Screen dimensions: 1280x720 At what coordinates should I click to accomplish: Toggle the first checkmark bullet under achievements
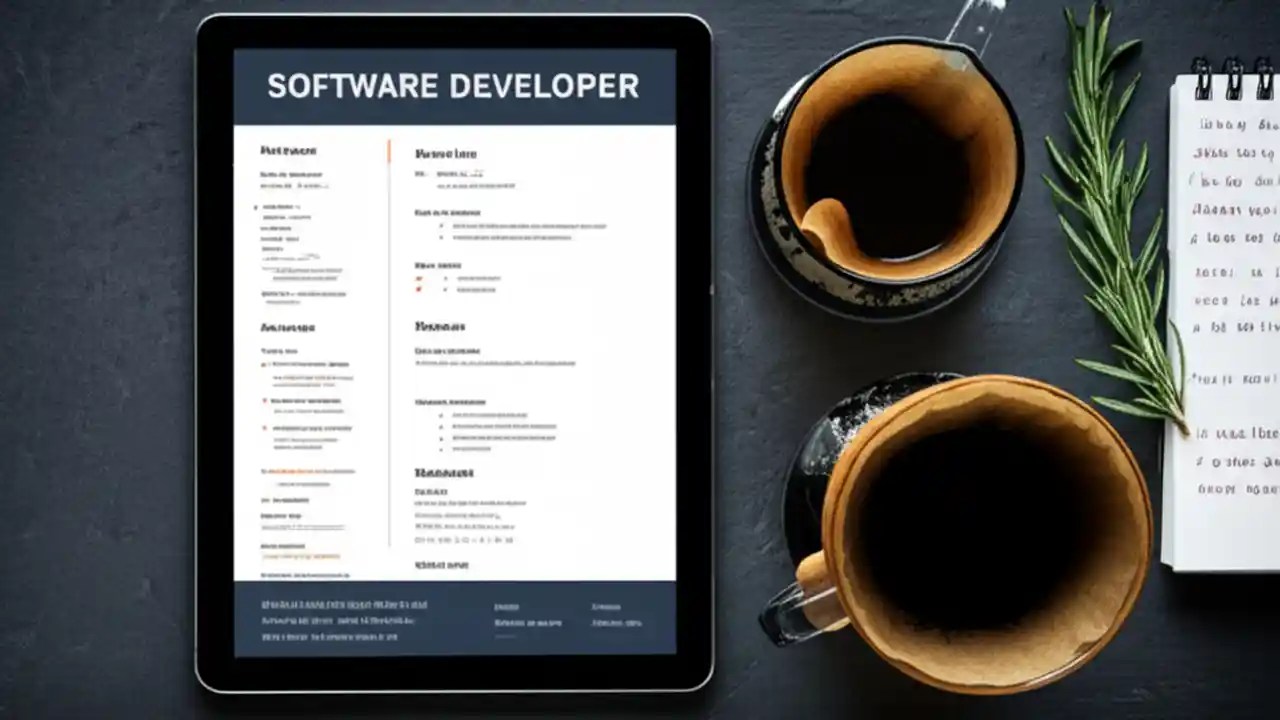tap(441, 414)
